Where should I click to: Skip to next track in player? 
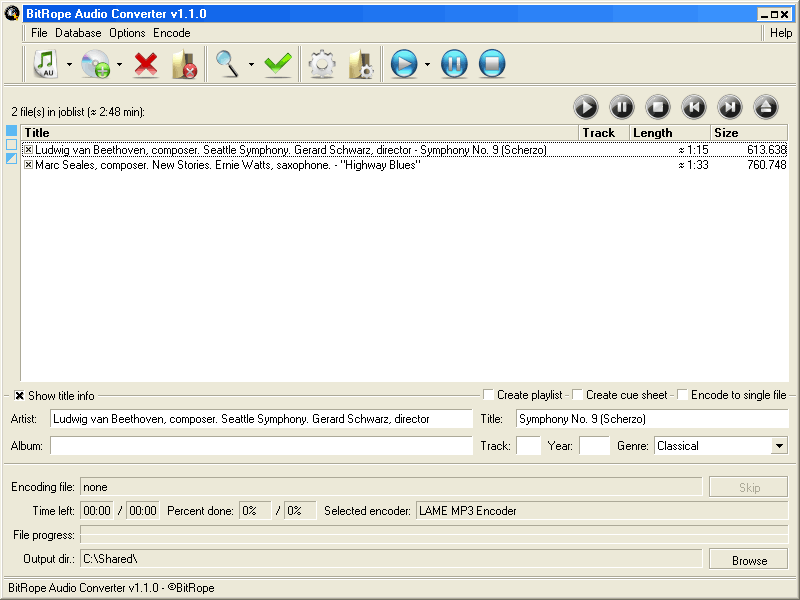[x=730, y=106]
